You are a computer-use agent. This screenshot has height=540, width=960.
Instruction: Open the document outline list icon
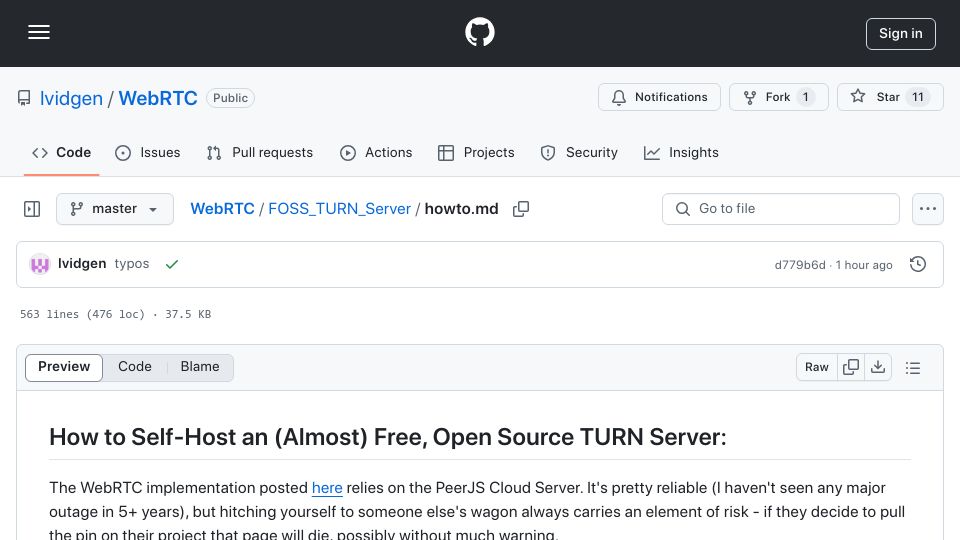(x=913, y=367)
